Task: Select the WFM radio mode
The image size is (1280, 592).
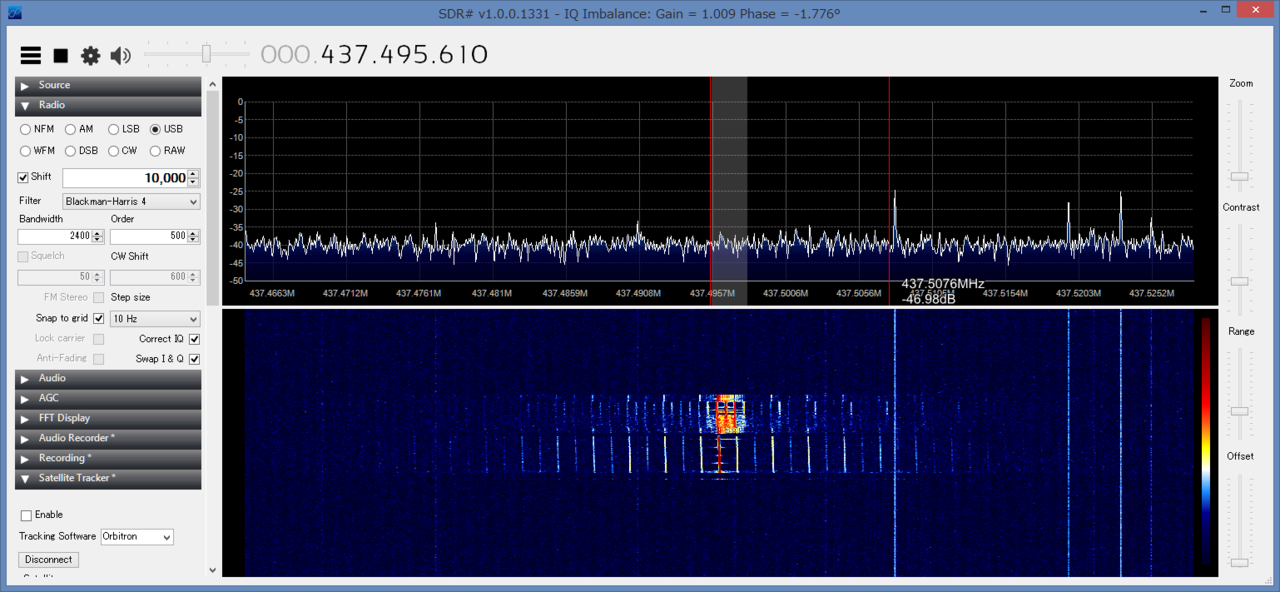Action: coord(38,151)
